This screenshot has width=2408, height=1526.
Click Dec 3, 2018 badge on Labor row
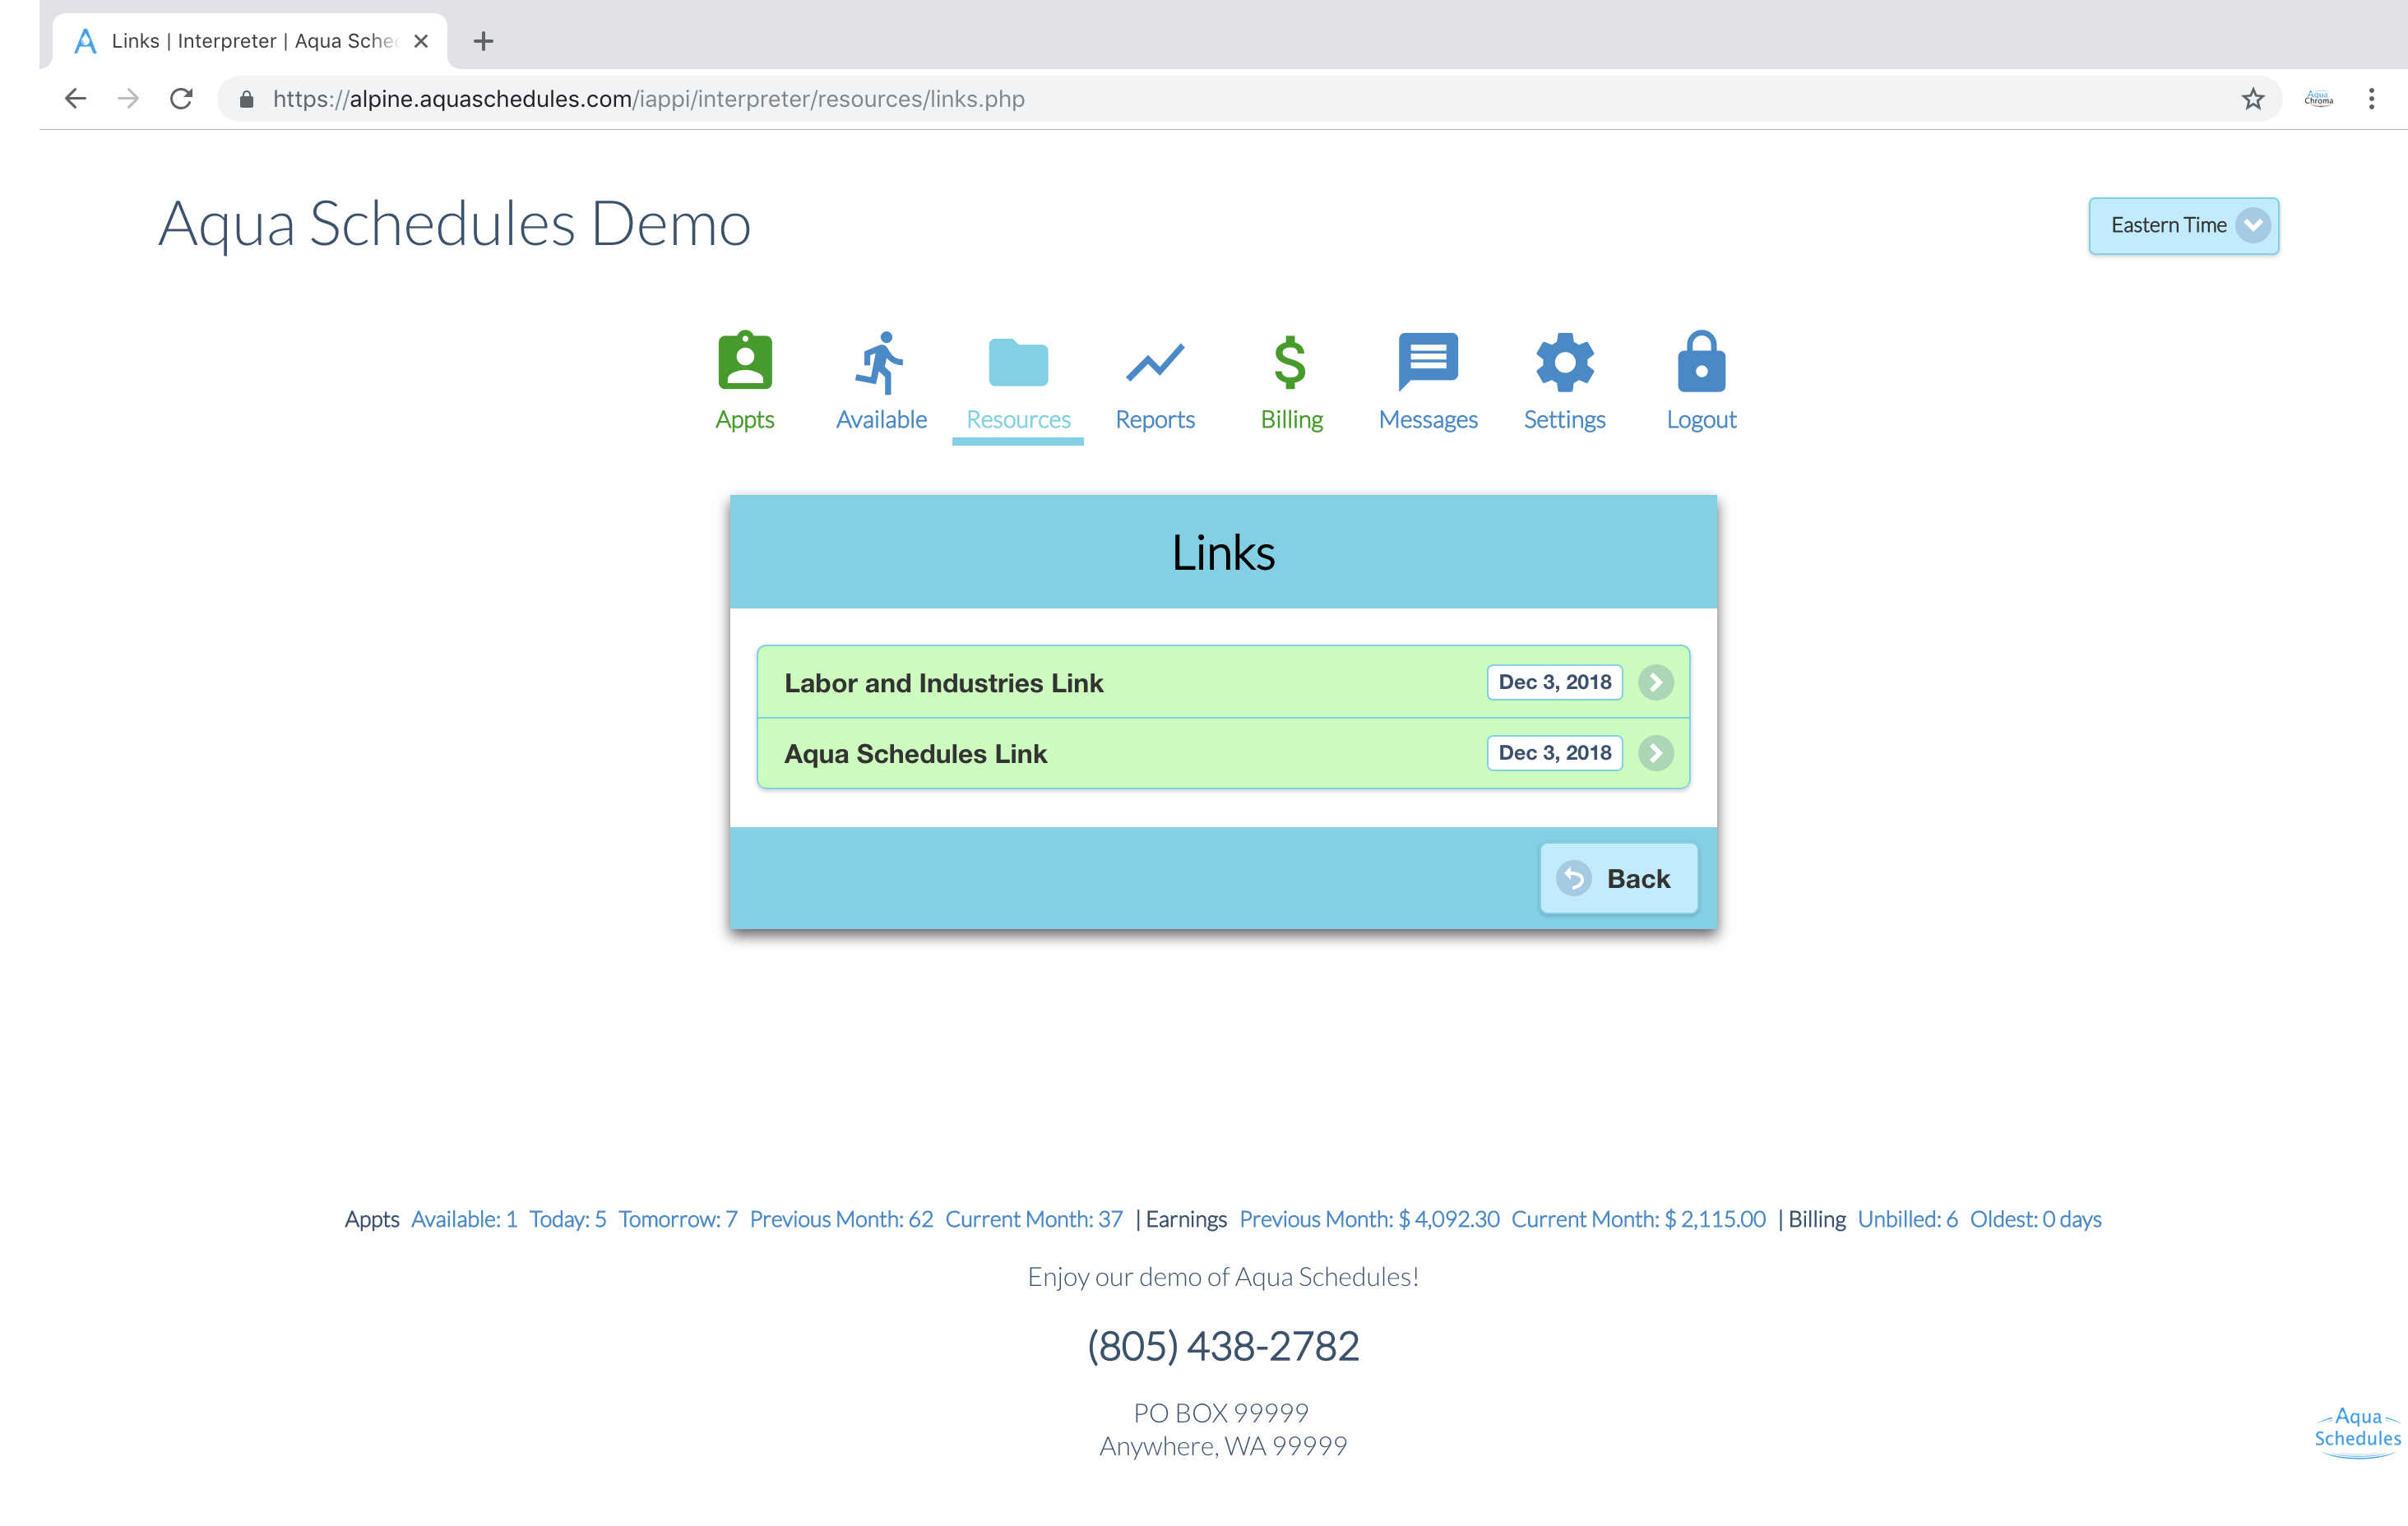tap(1554, 682)
